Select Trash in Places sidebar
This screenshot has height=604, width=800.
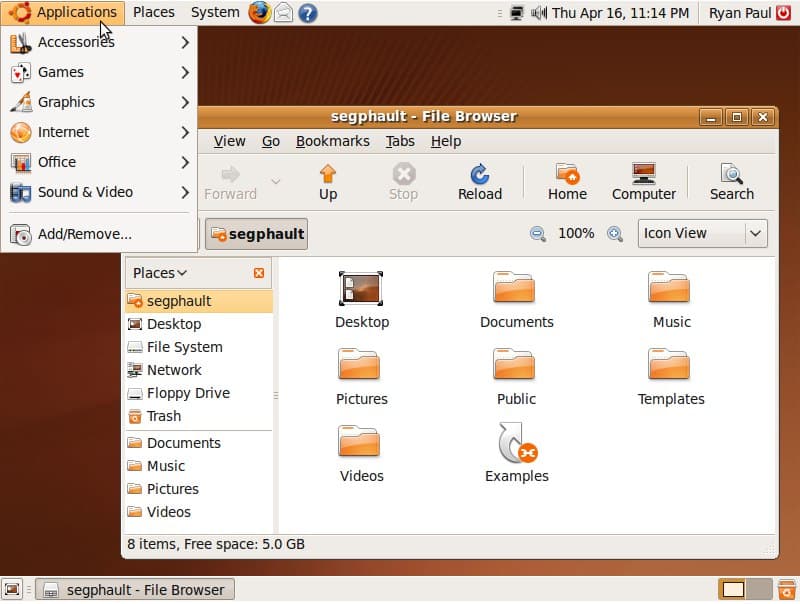(x=163, y=416)
